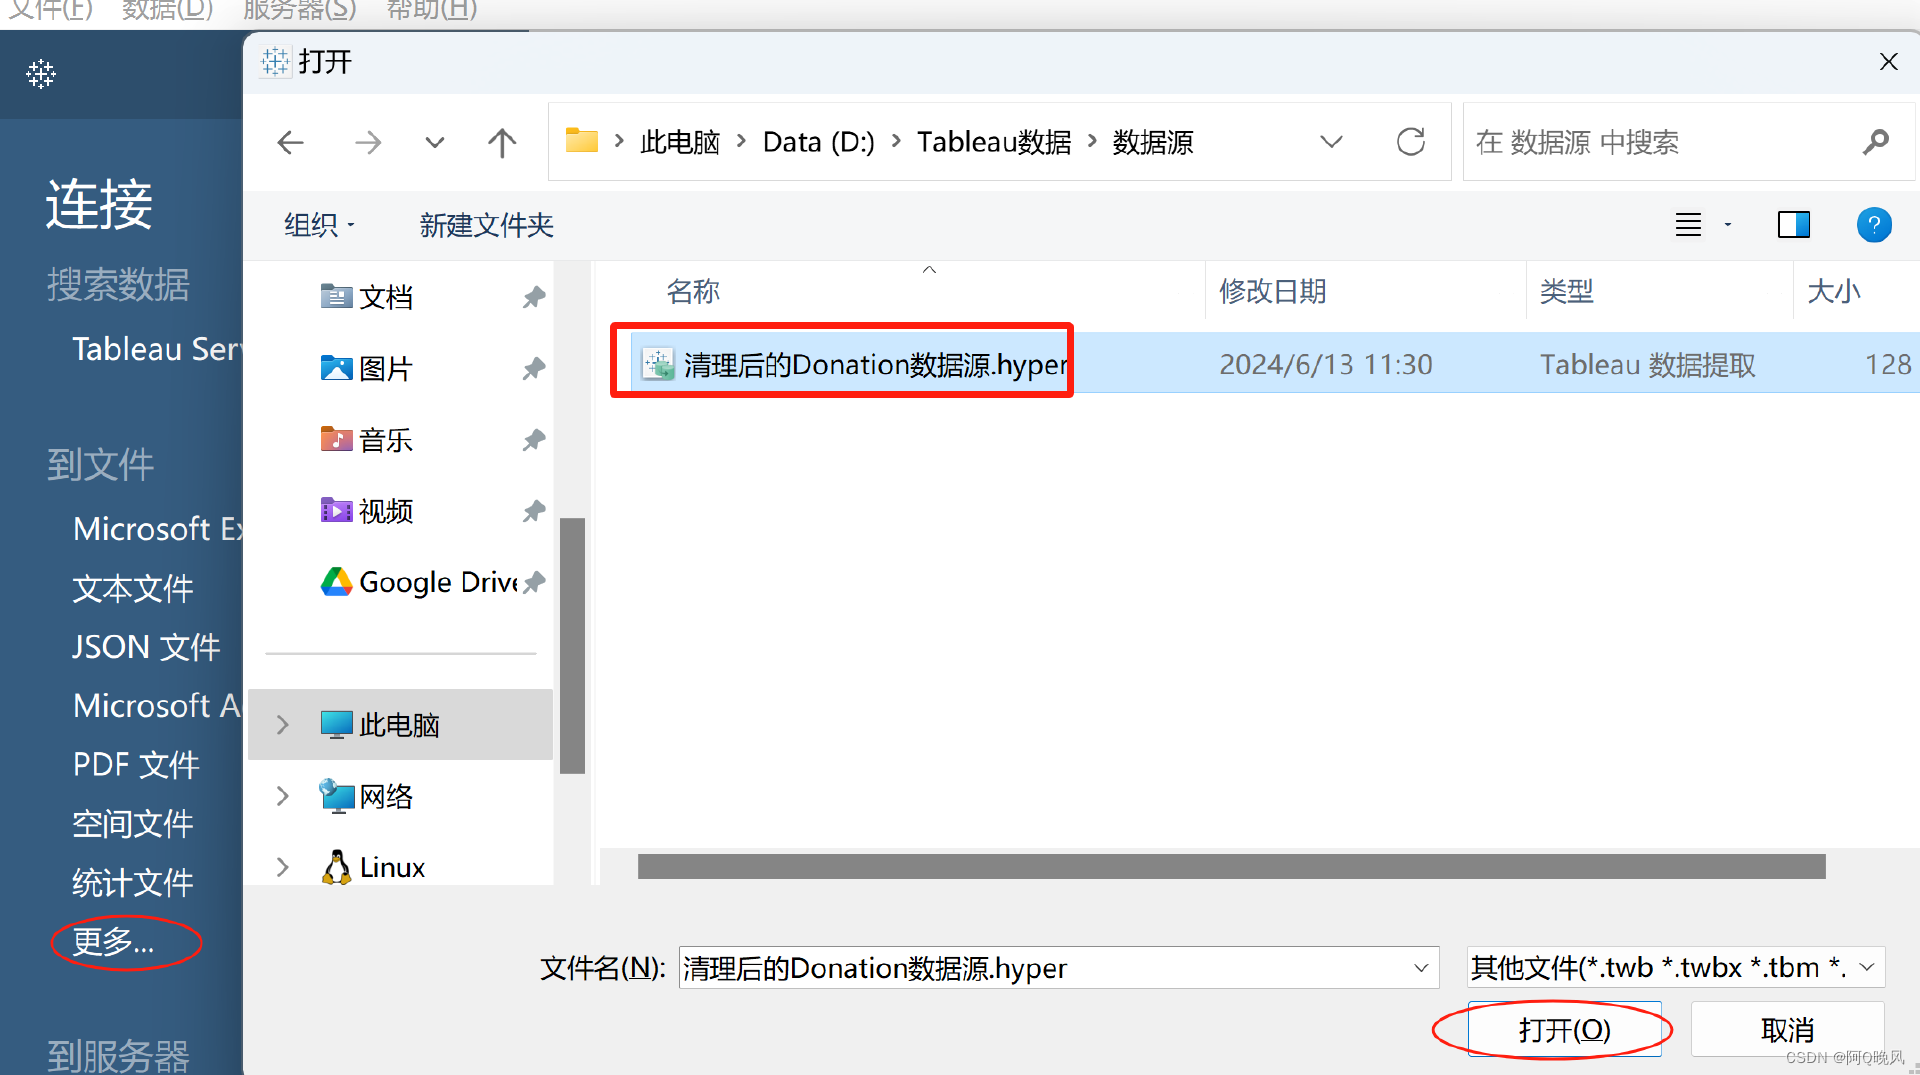Click the 新建文件夹 button

tap(487, 225)
